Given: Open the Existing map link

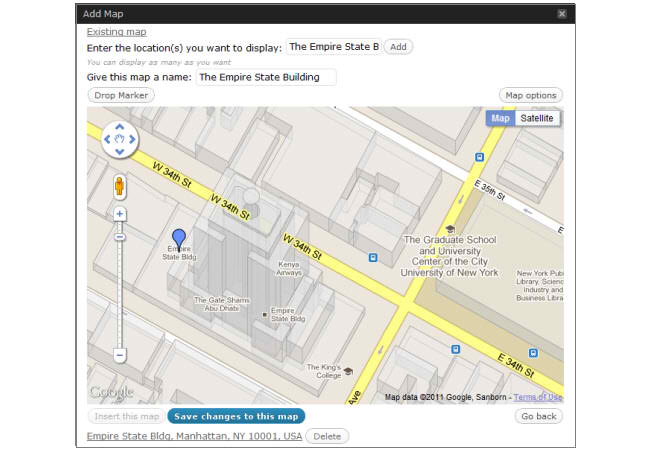Looking at the screenshot, I should point(116,32).
